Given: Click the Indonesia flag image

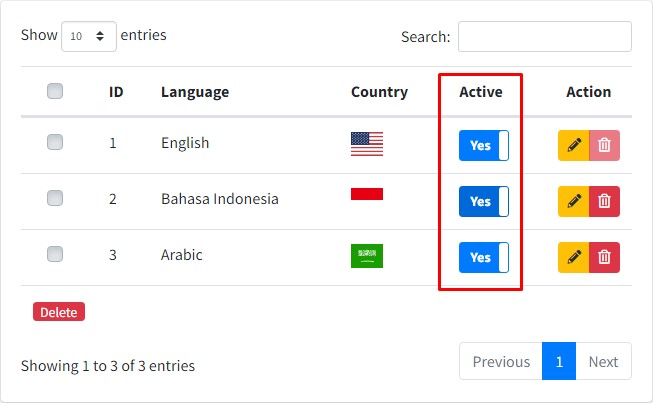Looking at the screenshot, I should [x=367, y=194].
